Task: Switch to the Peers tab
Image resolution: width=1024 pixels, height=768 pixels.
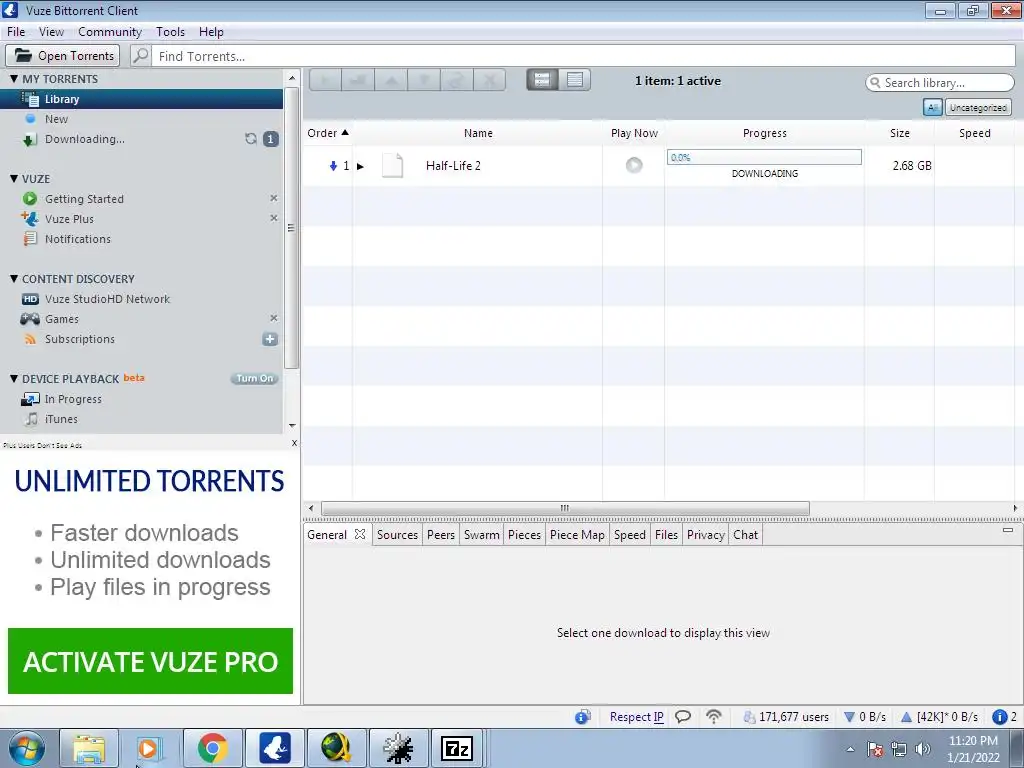Action: (x=441, y=535)
